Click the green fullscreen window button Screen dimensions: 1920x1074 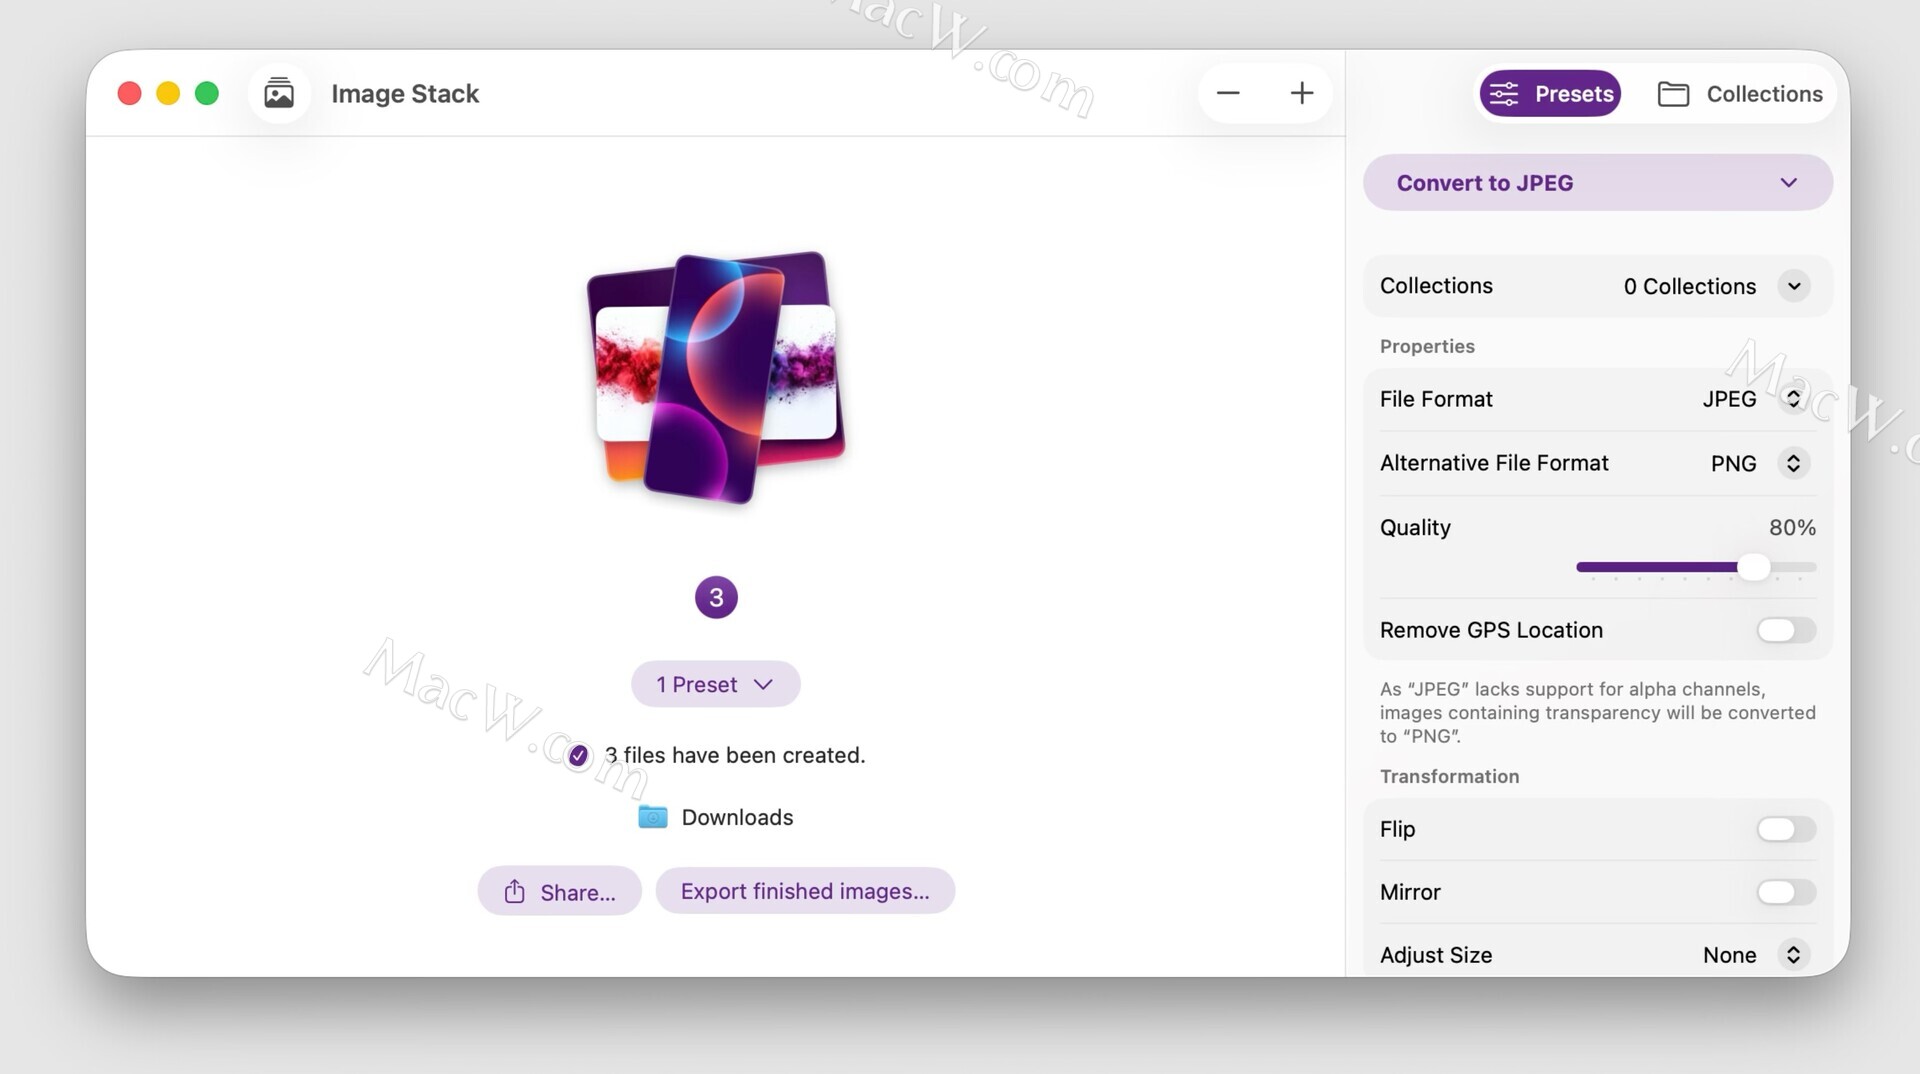pos(207,93)
